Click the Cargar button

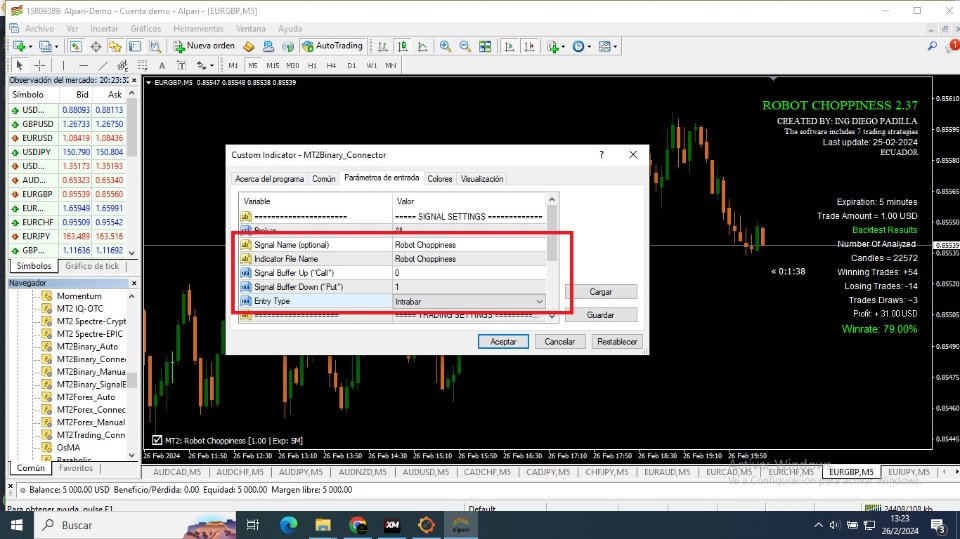601,292
